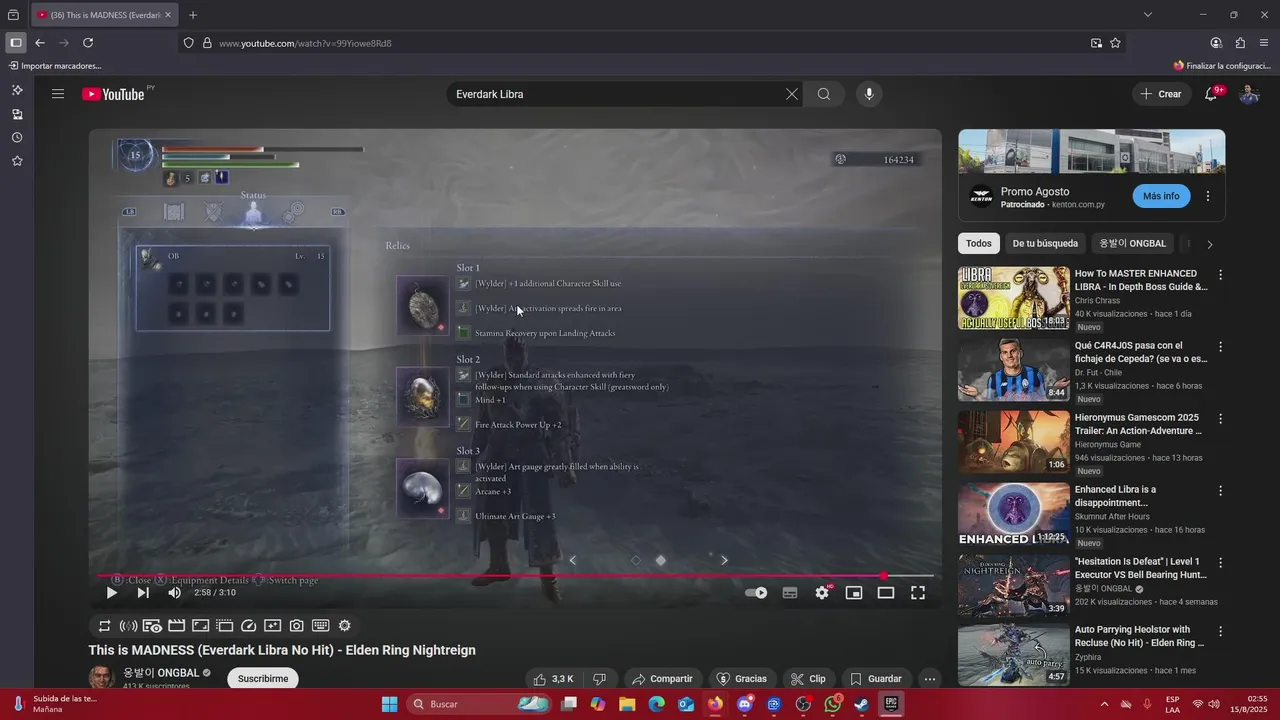
Task: Bookmark this page with star icon
Action: 1115,43
